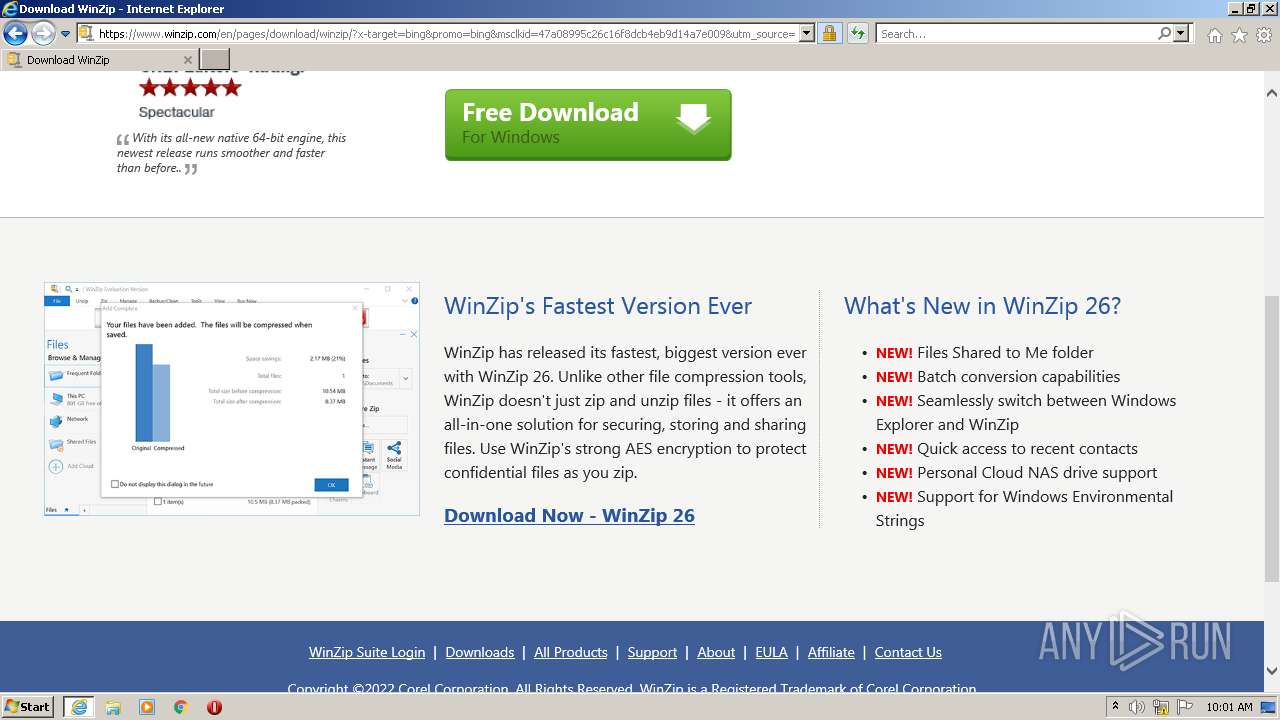Click the Action Center flag icon
The height and width of the screenshot is (720, 1280).
[1184, 707]
